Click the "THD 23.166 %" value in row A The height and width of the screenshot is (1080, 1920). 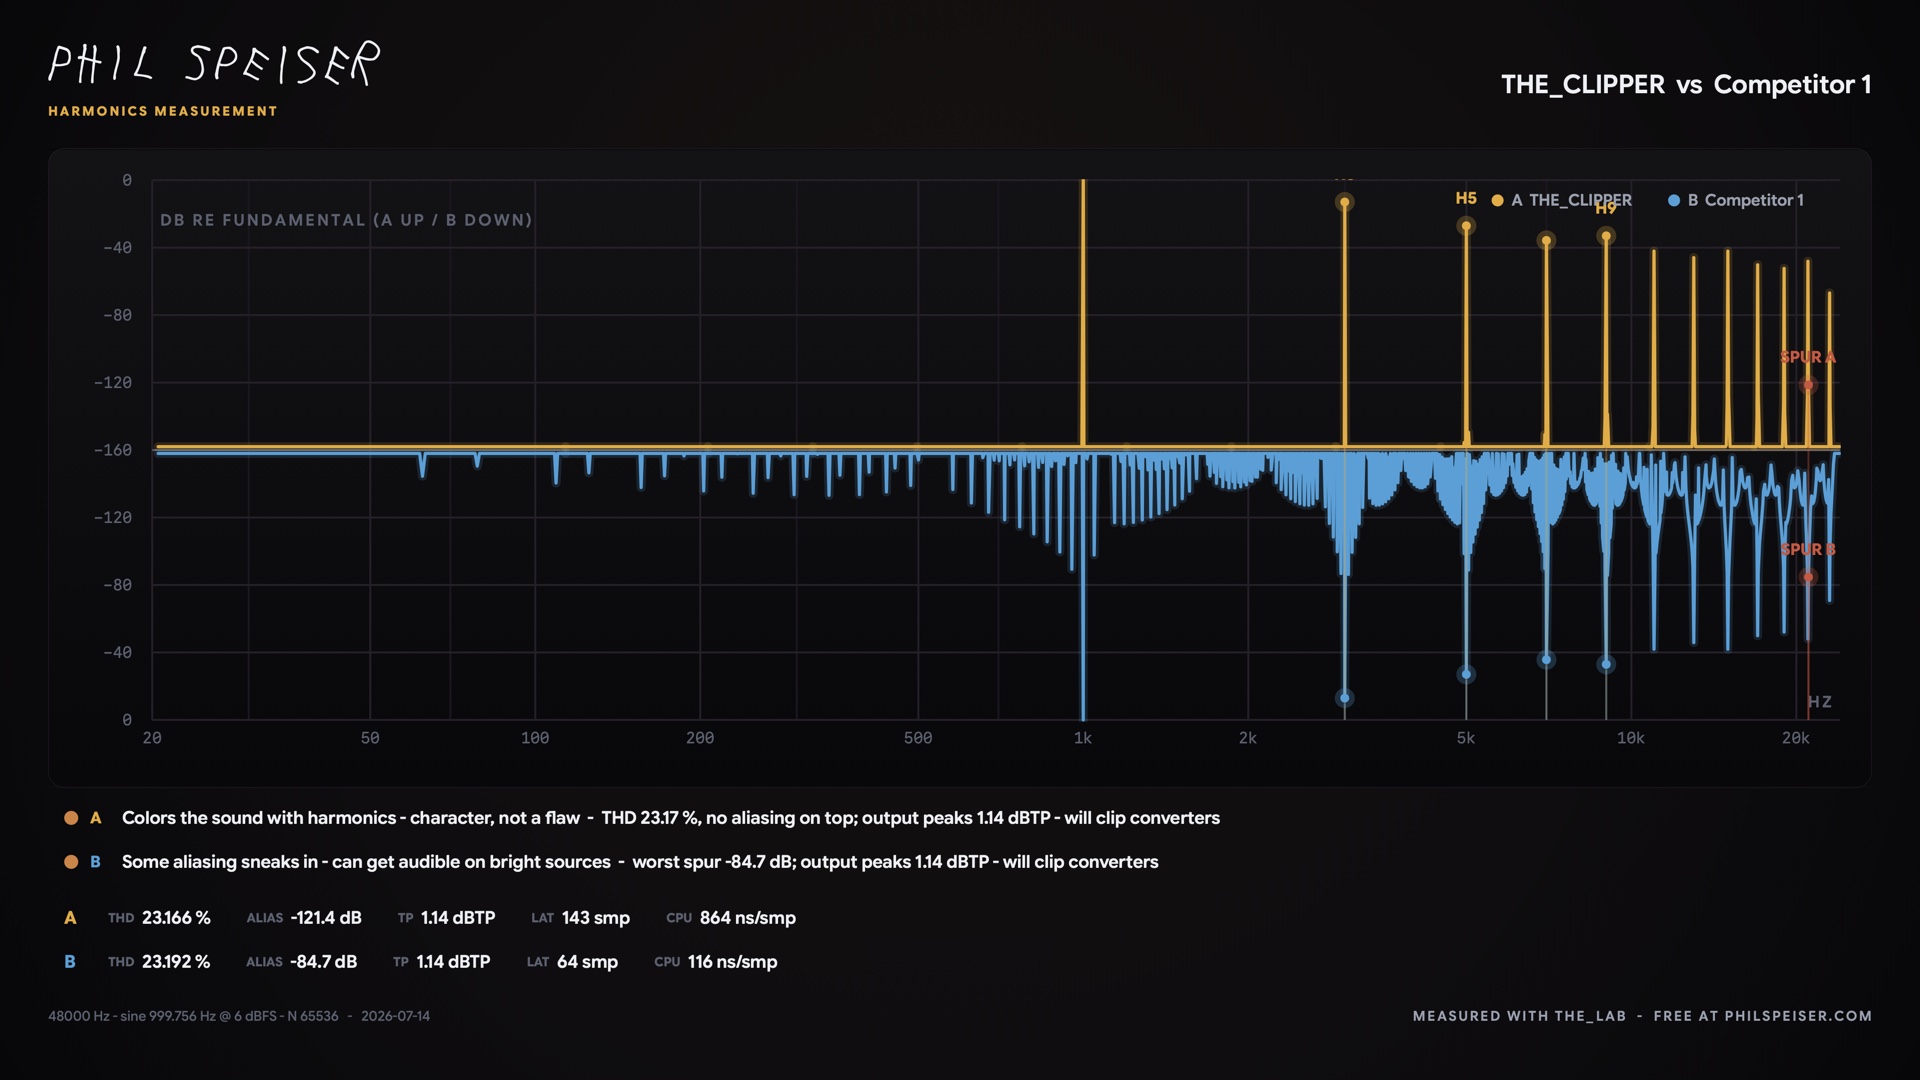(x=159, y=918)
